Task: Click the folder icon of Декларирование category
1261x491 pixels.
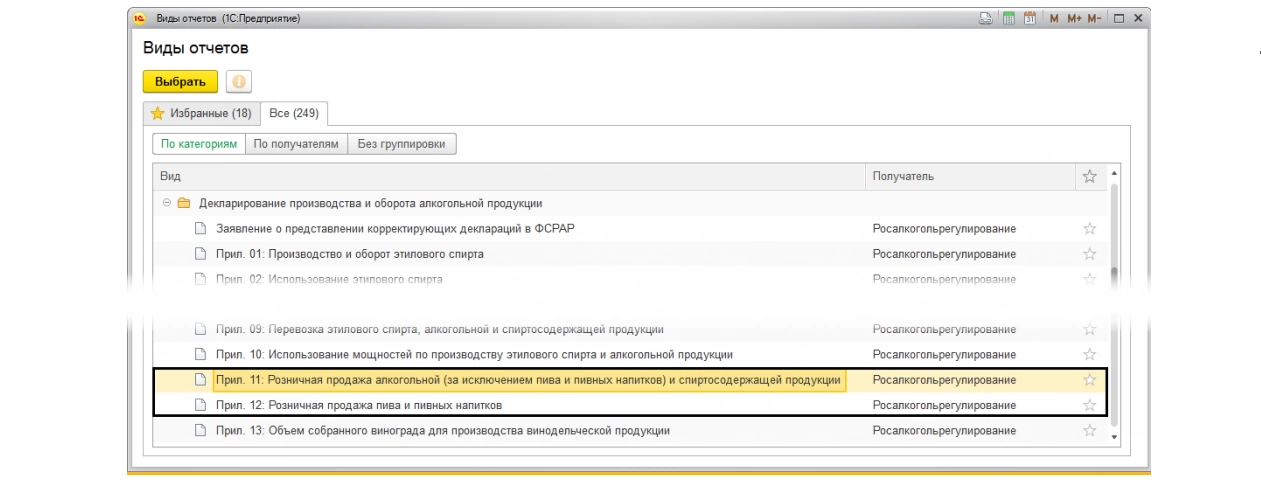Action: (x=183, y=203)
